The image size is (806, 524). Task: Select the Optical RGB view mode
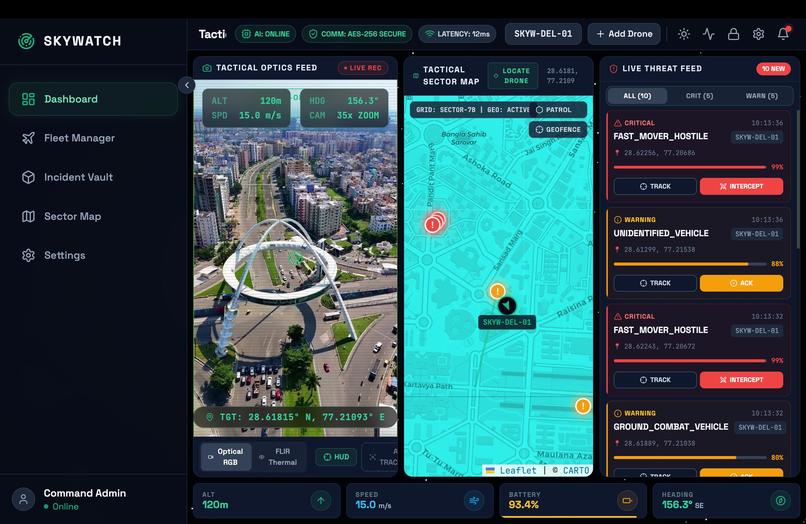(226, 457)
